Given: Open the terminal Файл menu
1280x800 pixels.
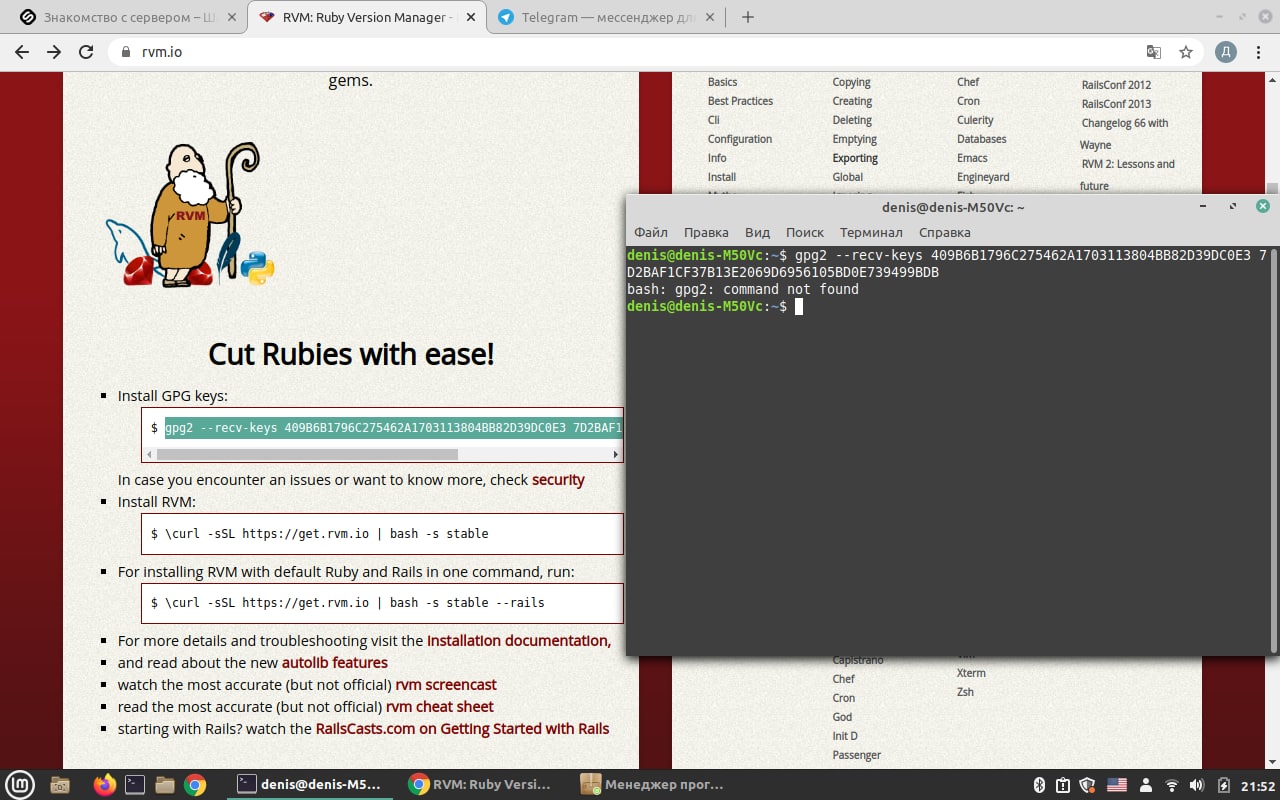Looking at the screenshot, I should (x=651, y=232).
